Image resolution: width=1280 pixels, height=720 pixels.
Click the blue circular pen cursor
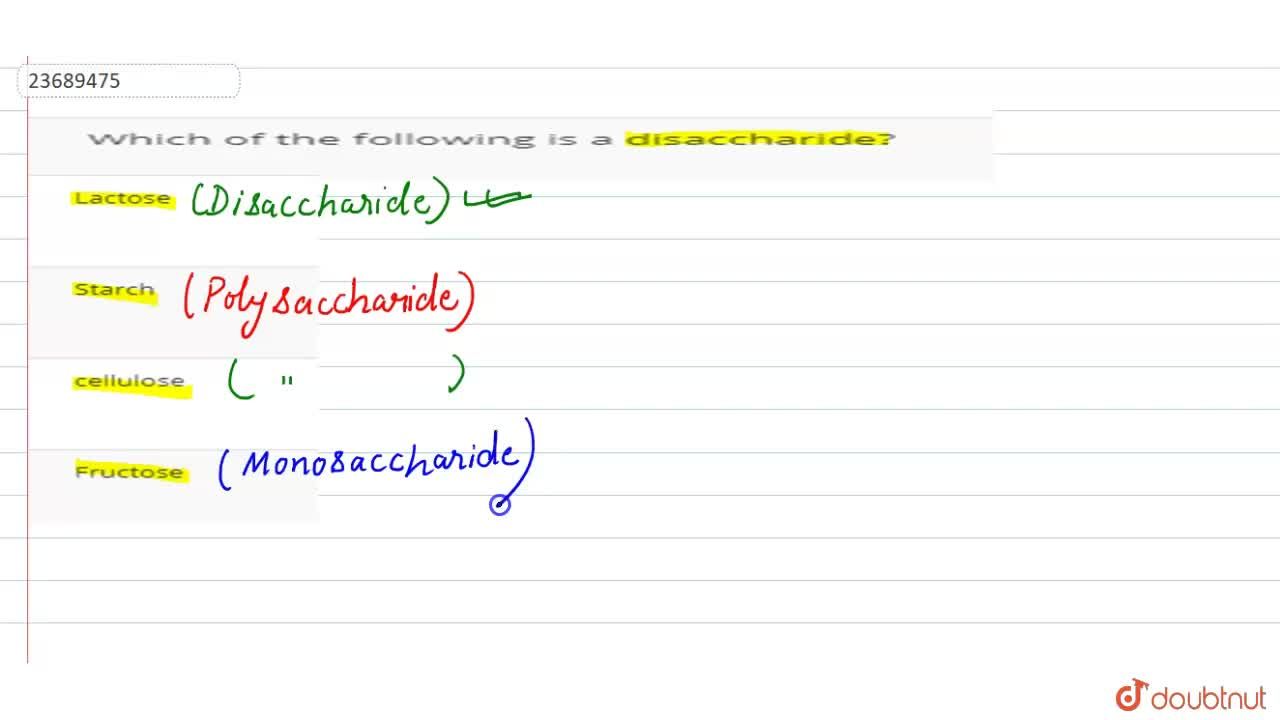tap(500, 505)
